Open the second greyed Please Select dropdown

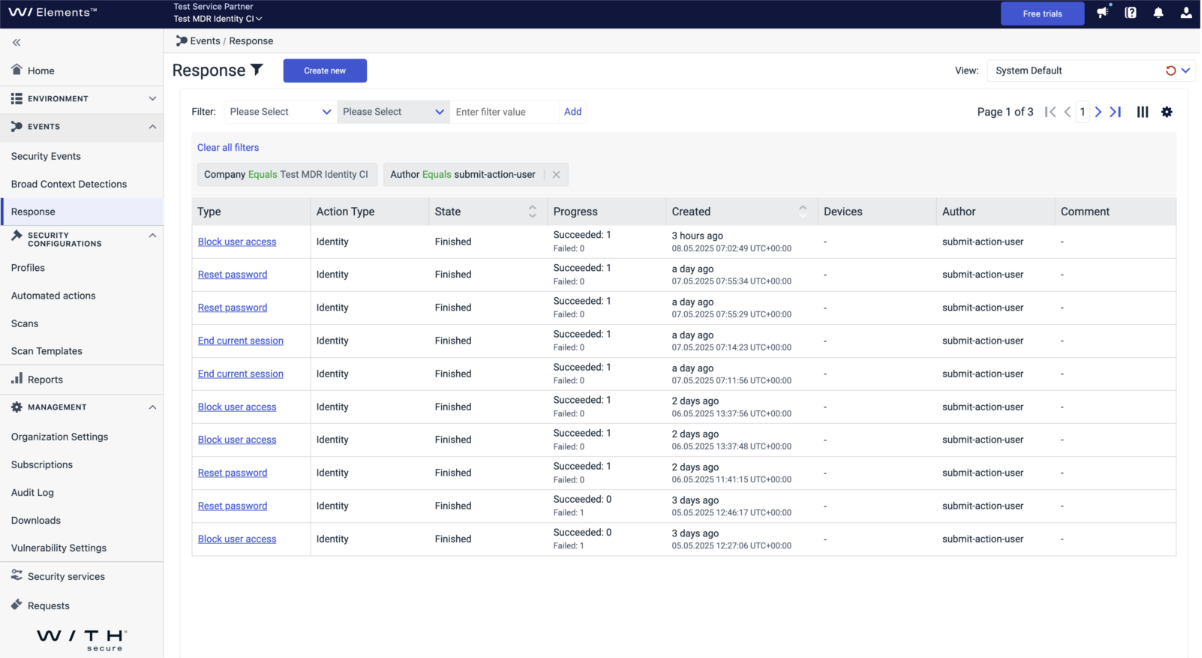(393, 112)
